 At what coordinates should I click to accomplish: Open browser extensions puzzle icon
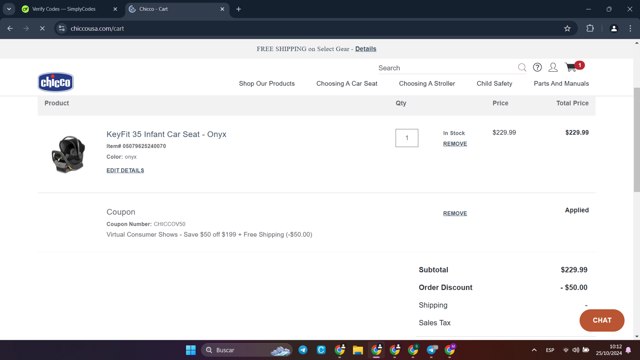pos(590,29)
